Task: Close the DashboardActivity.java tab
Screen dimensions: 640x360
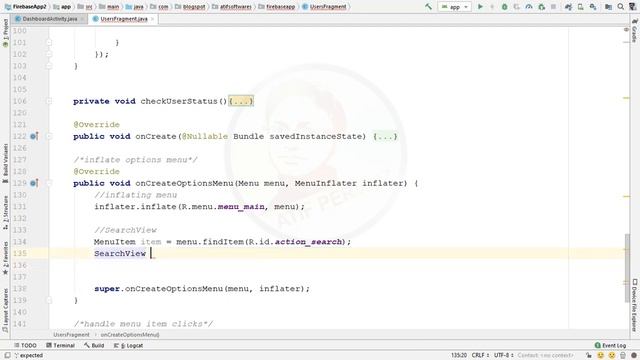Action: [82, 19]
